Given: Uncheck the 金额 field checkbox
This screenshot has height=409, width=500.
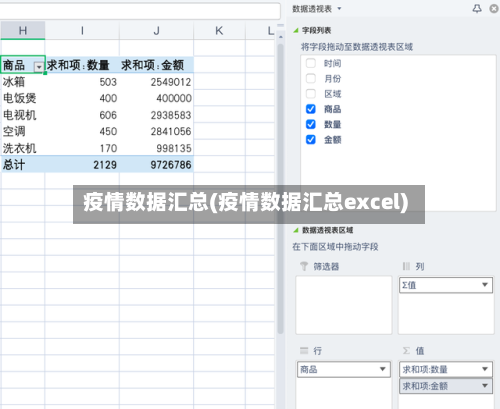Looking at the screenshot, I should tap(311, 140).
